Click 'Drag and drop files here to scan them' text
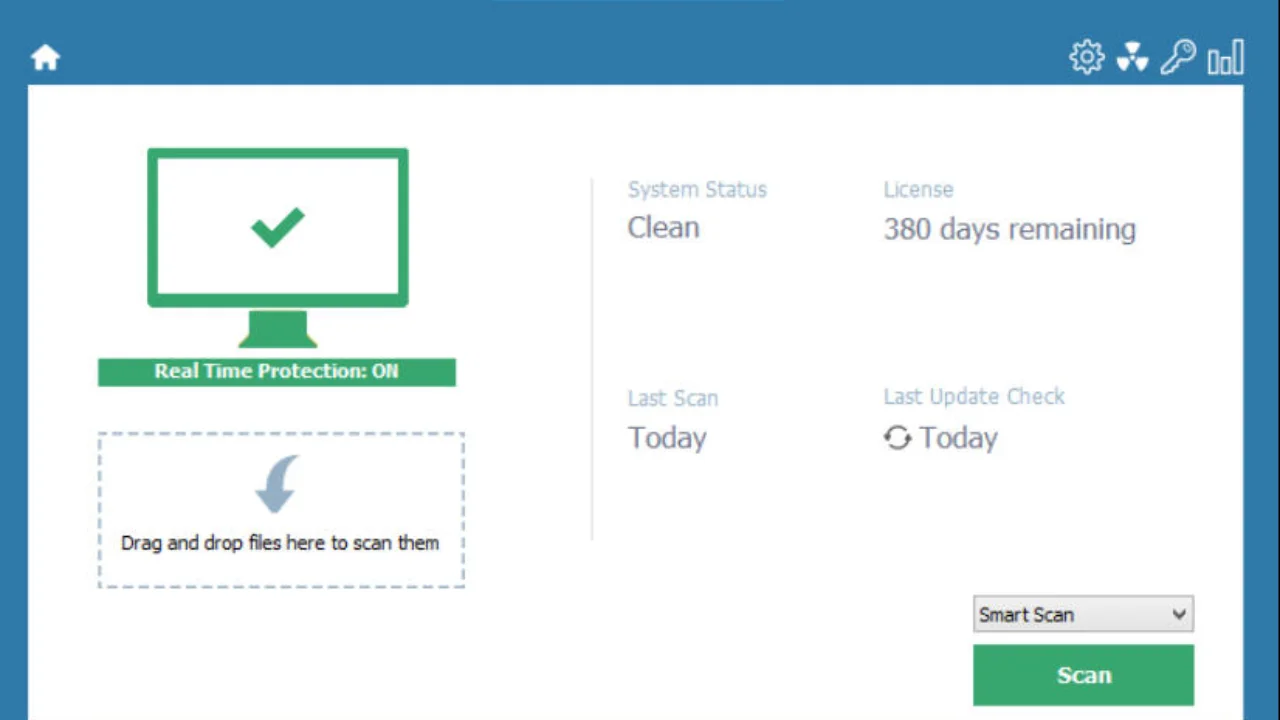The image size is (1280, 720). pos(280,543)
